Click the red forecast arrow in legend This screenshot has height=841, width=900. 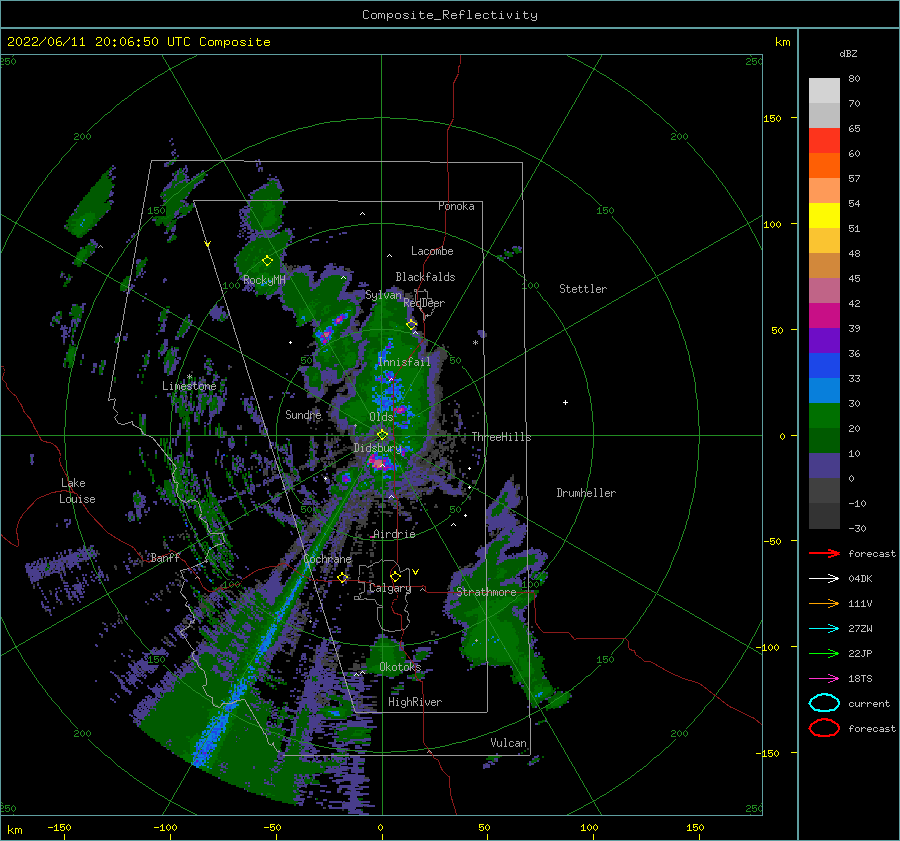click(x=824, y=553)
